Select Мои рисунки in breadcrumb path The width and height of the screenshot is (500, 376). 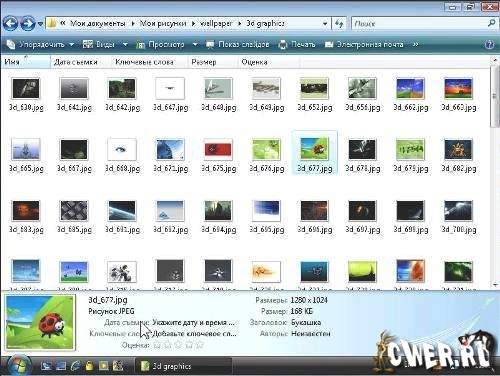point(163,23)
